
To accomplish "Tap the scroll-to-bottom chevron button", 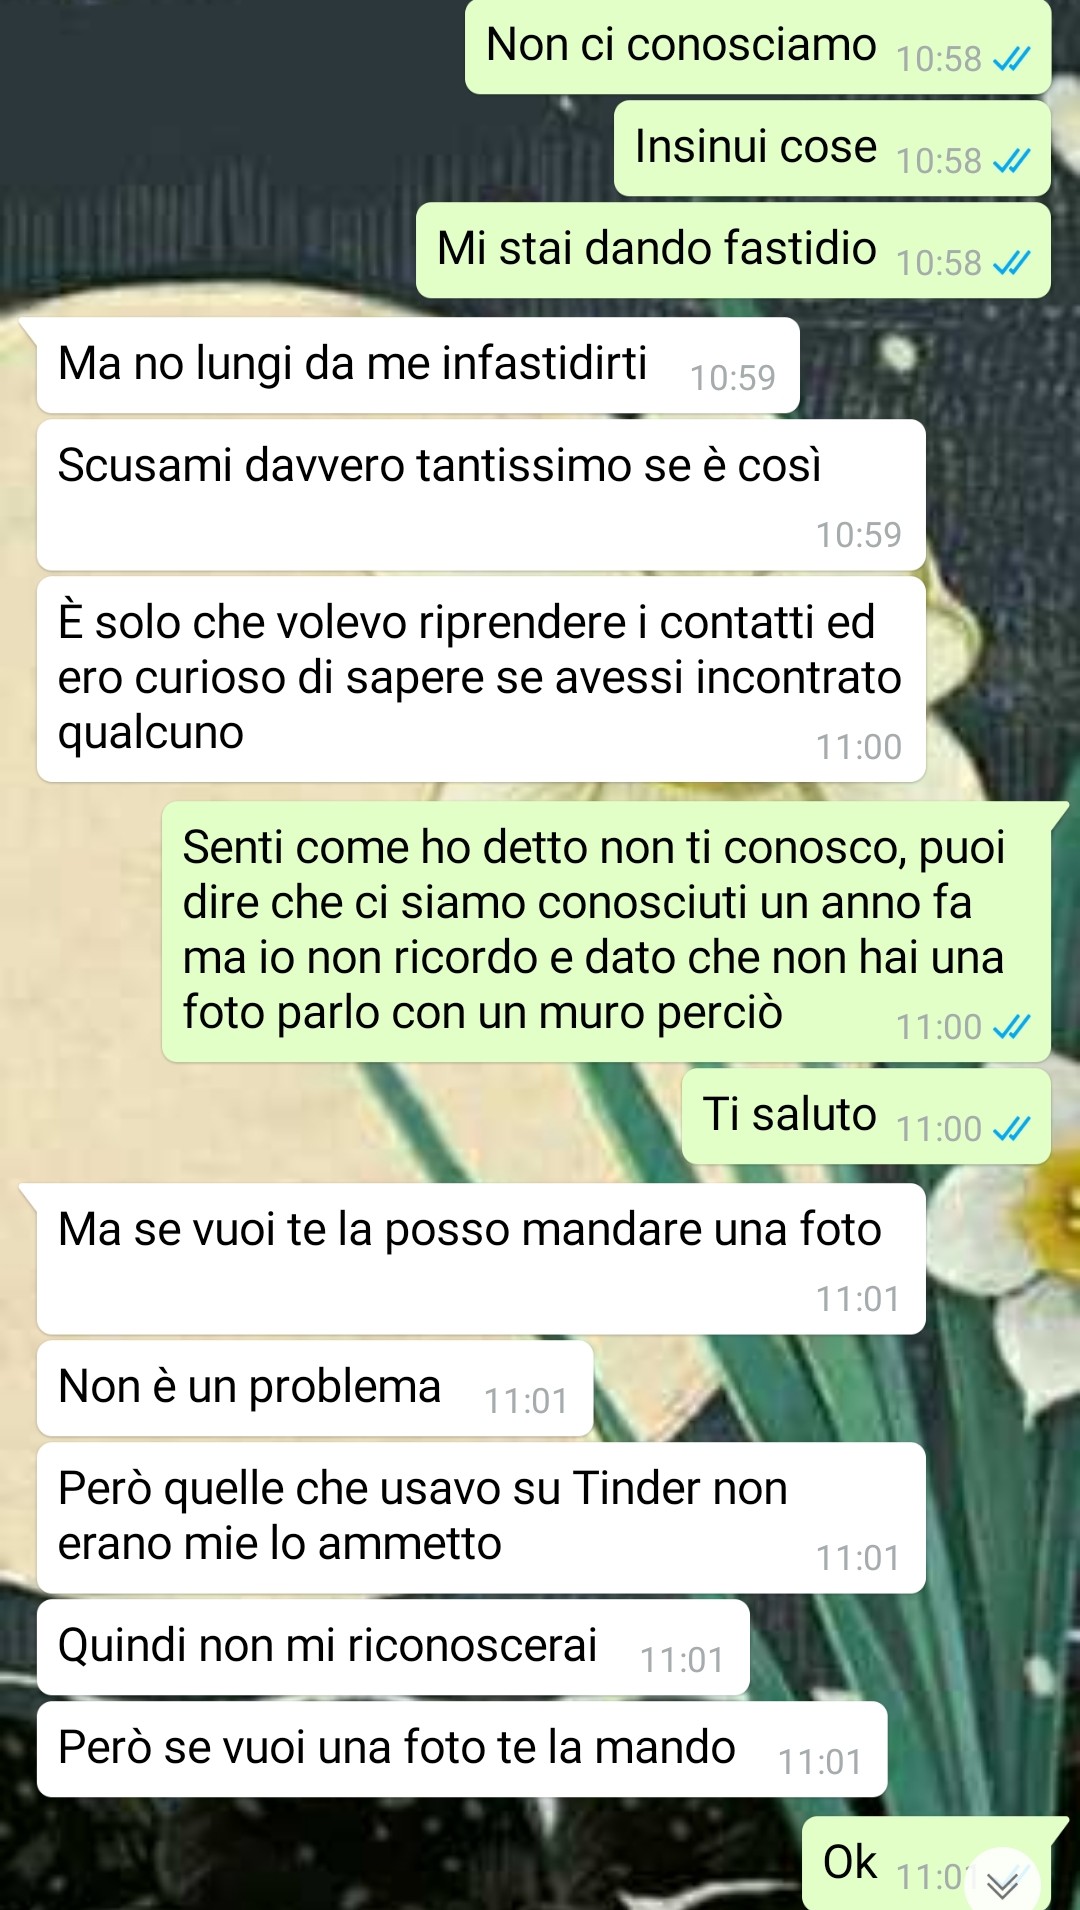I will (x=1003, y=1884).
